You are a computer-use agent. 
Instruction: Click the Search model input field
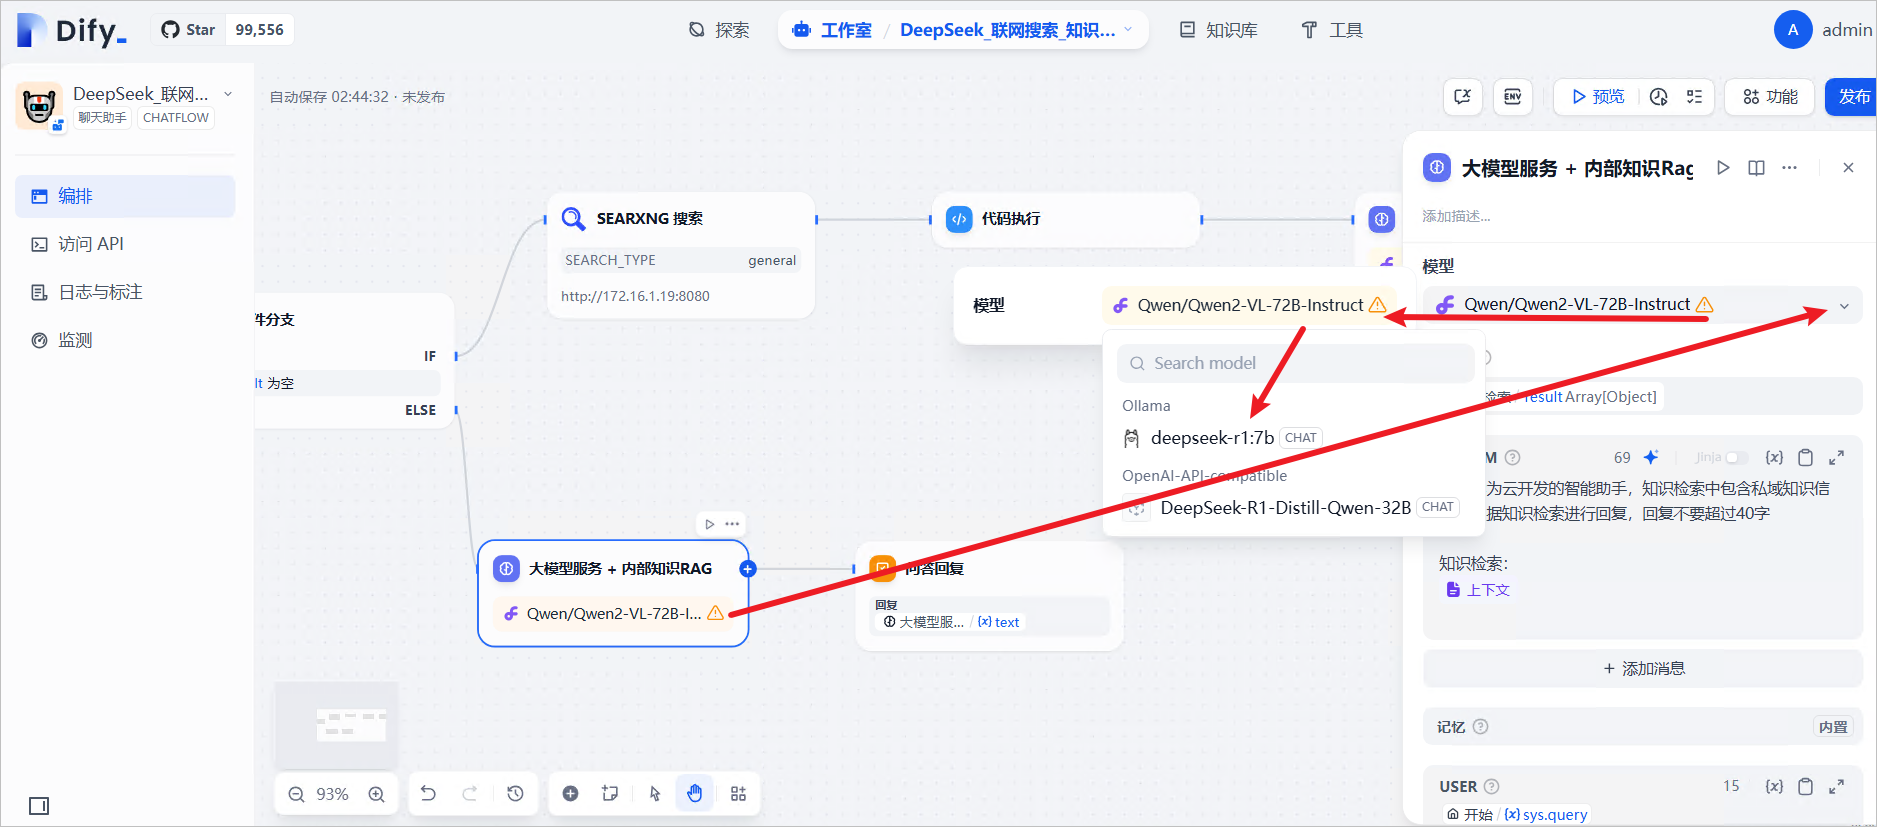point(1296,363)
